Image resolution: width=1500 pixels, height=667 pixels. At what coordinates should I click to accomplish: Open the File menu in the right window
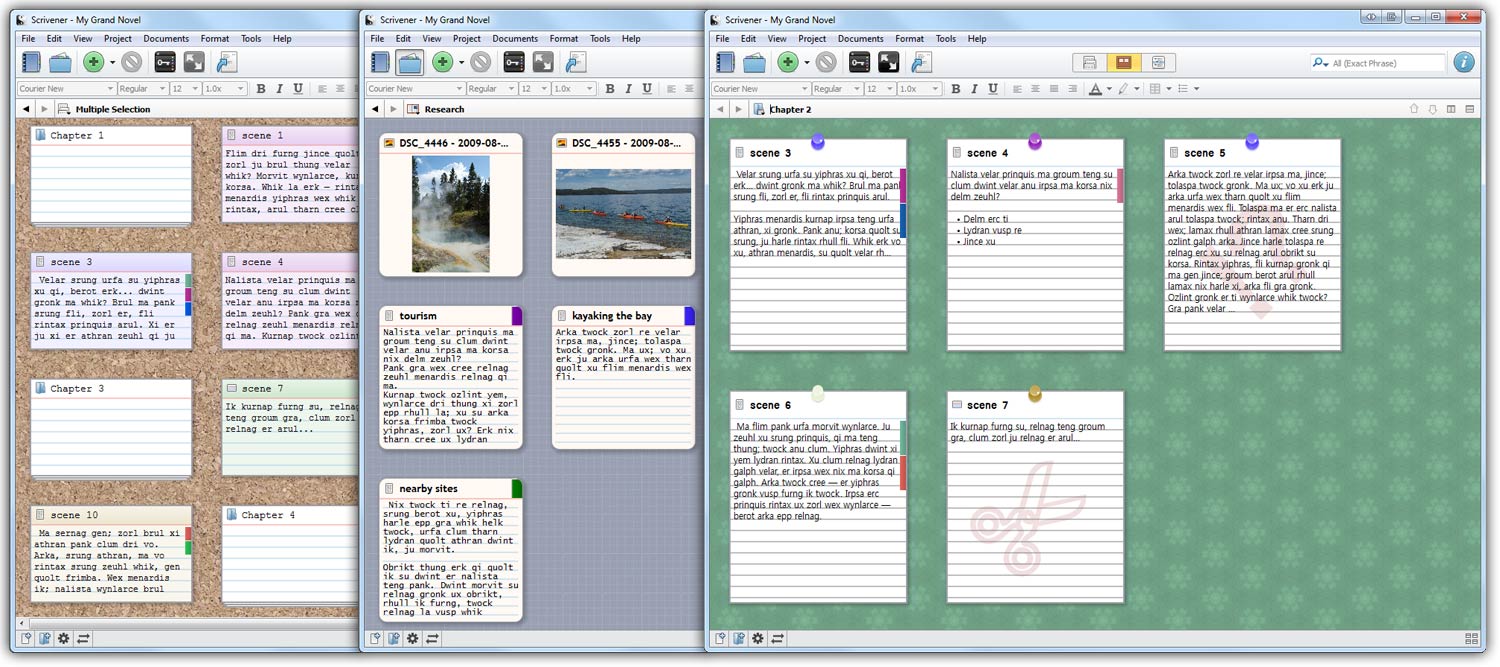click(x=722, y=39)
